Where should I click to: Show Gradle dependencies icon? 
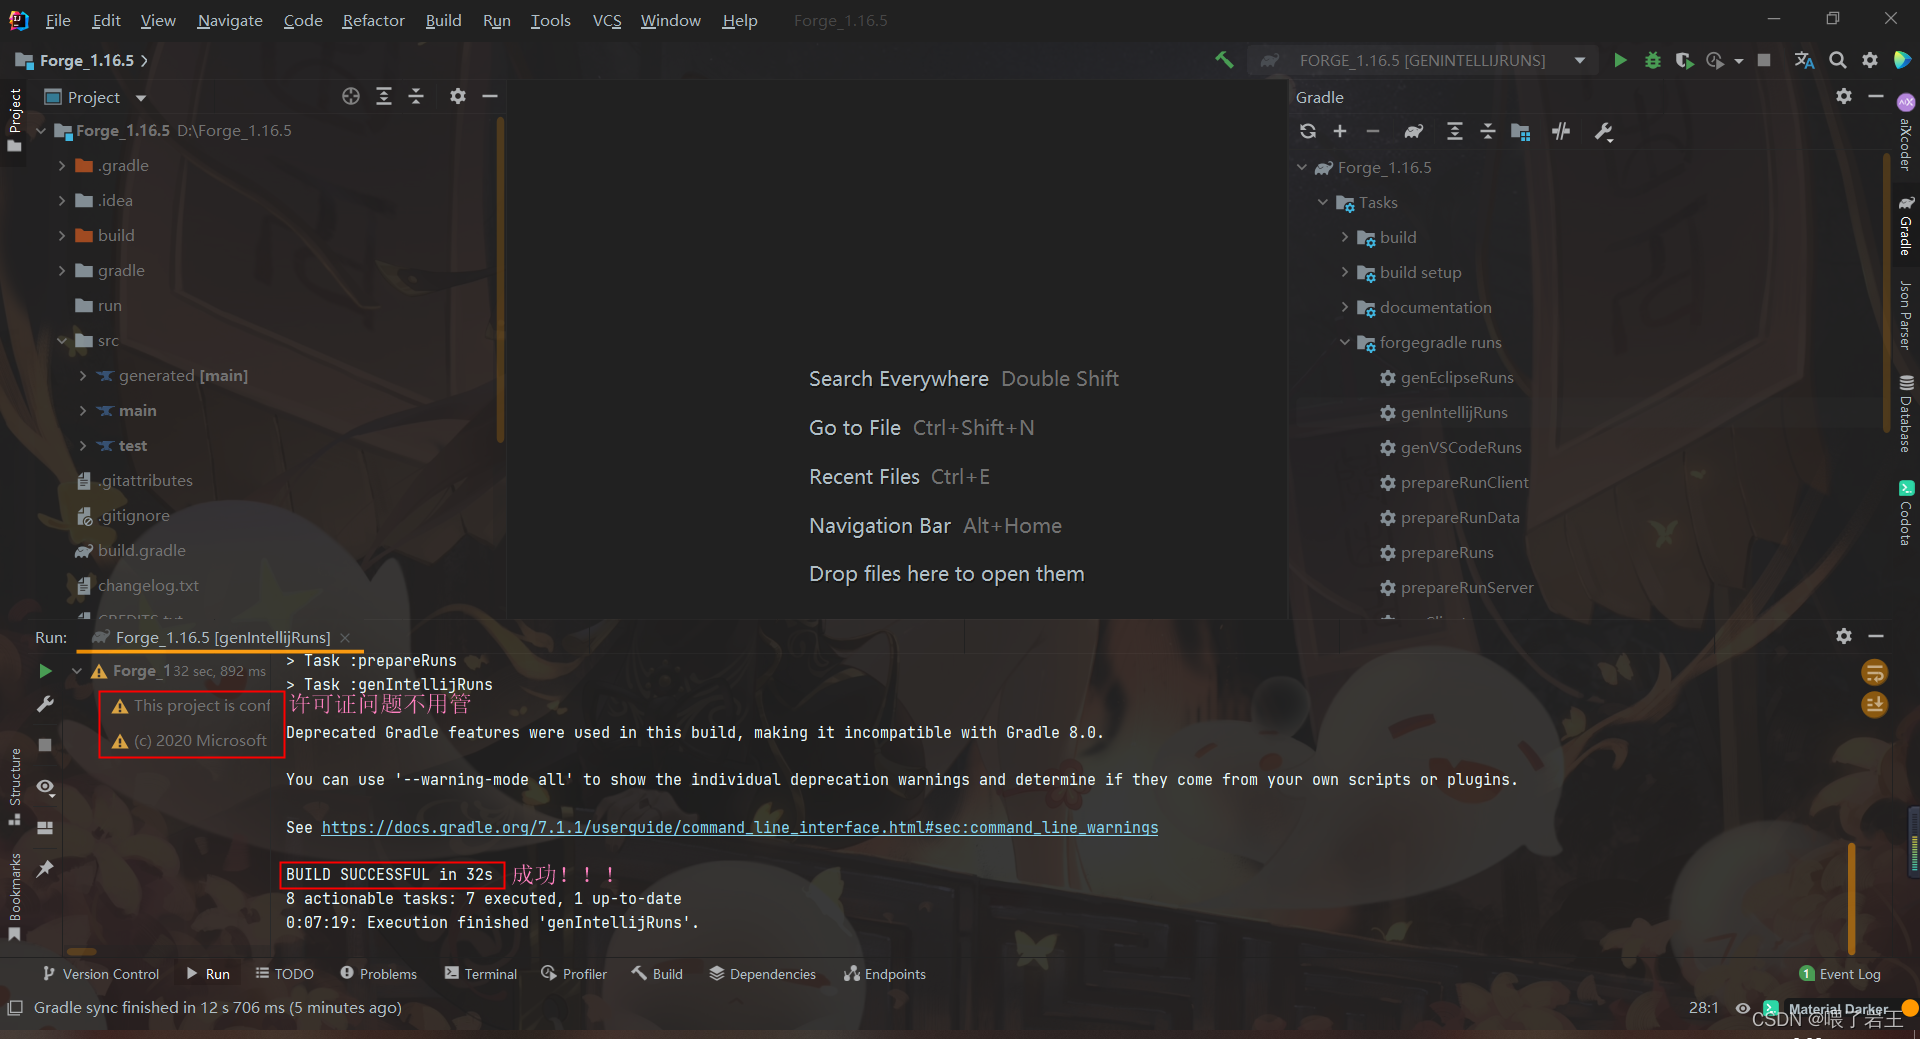coord(1521,131)
